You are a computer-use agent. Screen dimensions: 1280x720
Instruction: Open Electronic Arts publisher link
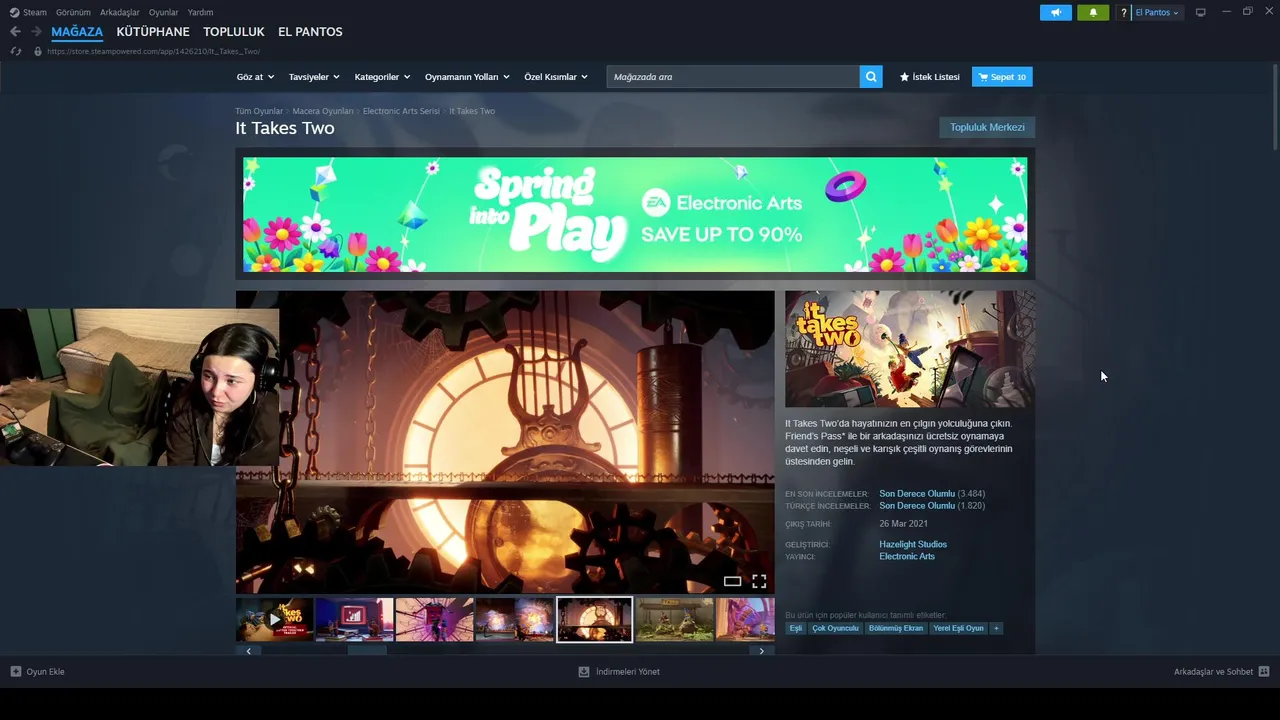point(907,556)
